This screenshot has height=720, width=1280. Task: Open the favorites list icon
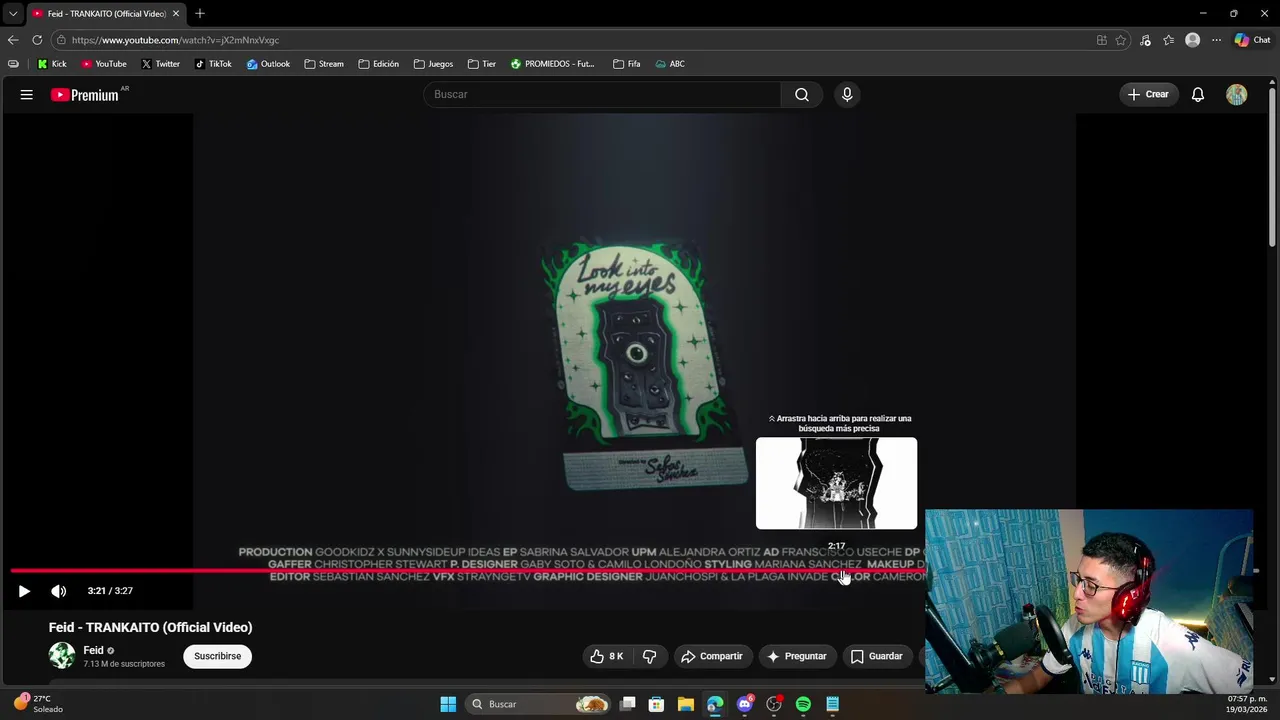(x=1168, y=40)
